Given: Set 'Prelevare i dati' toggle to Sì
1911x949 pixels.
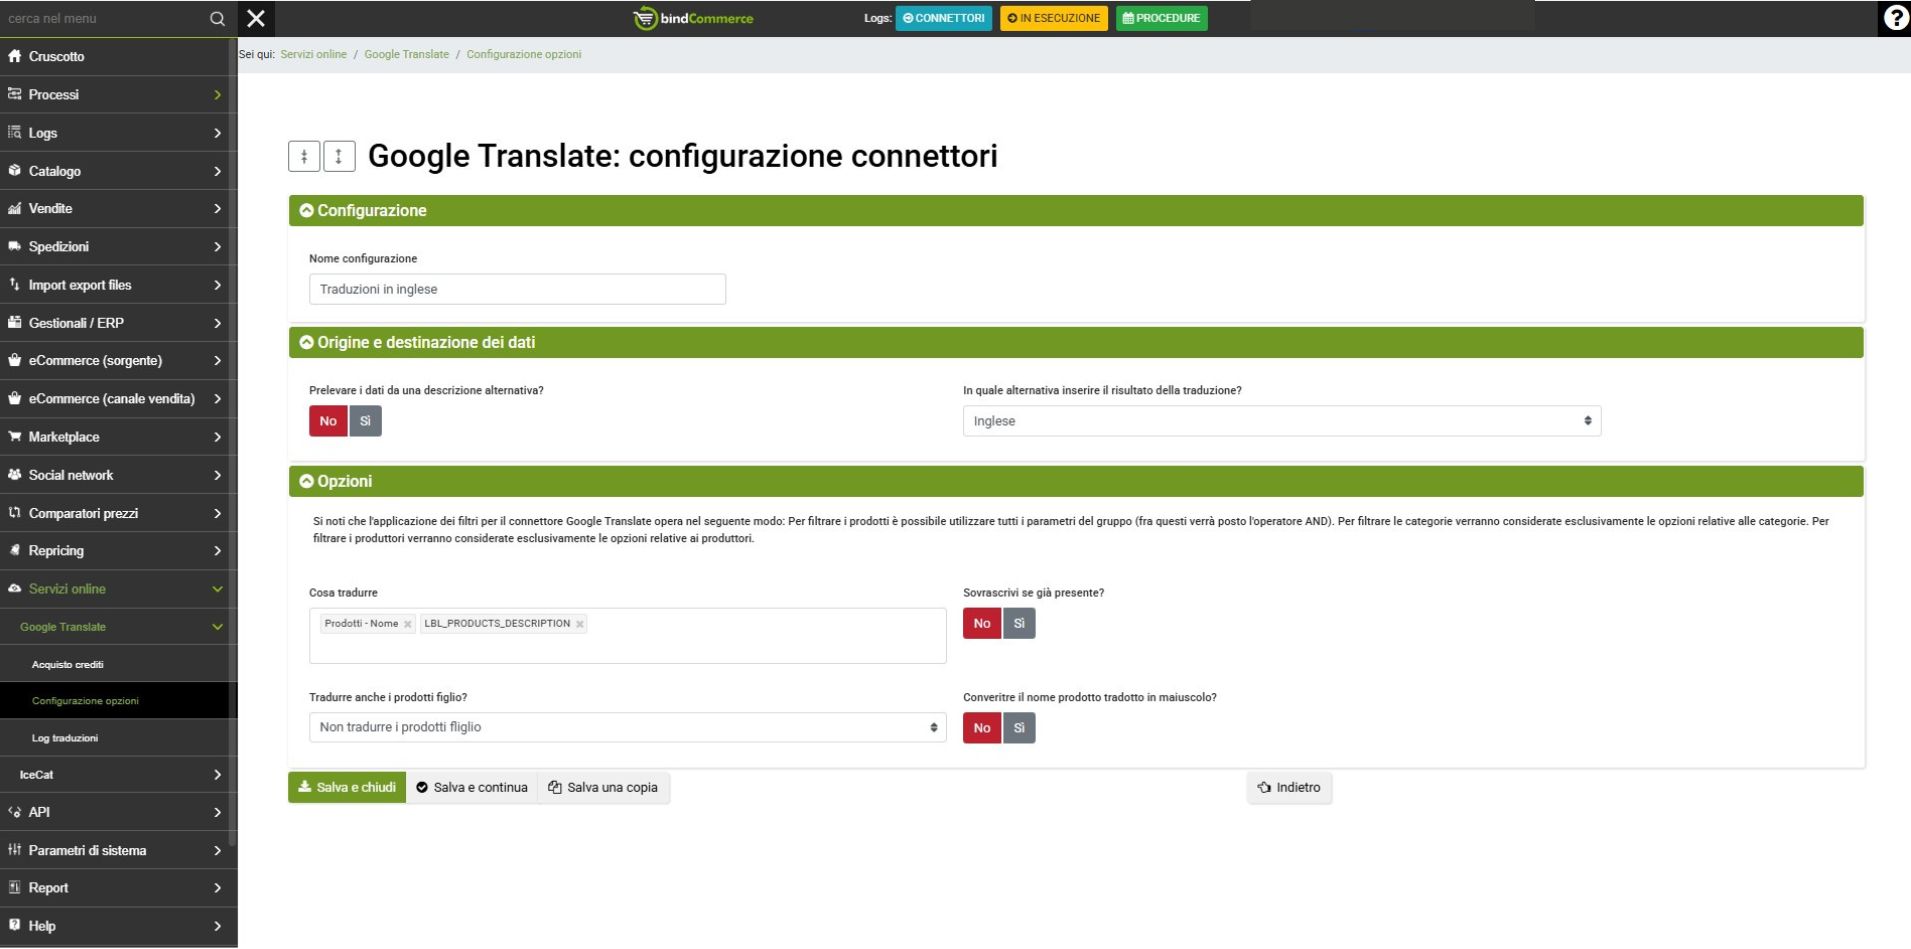Looking at the screenshot, I should pyautogui.click(x=365, y=421).
